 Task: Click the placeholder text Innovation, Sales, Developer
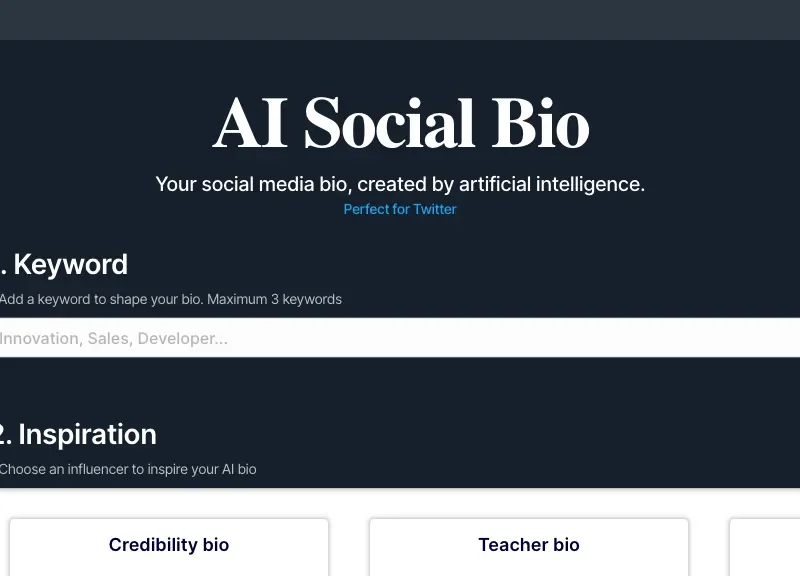[113, 338]
